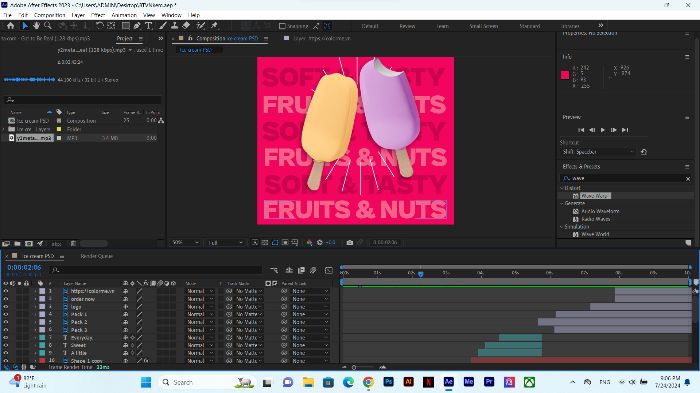Play the composition preview
This screenshot has height=393, width=700.
[x=603, y=130]
